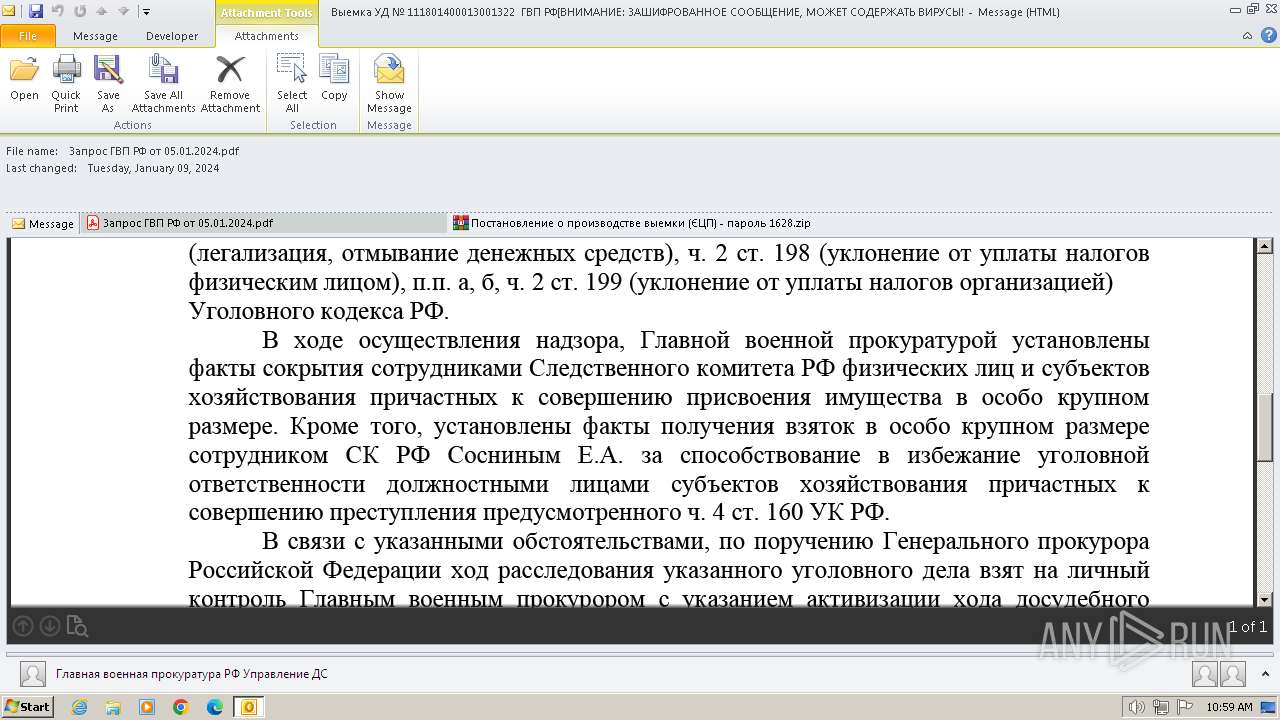1280x720 pixels.
Task: Open the attachment with the Open icon
Action: [24, 80]
